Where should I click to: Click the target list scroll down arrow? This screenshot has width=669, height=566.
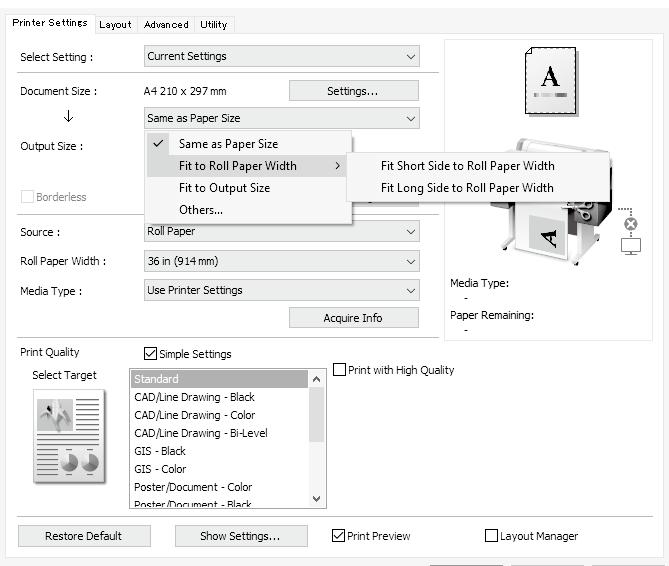317,498
